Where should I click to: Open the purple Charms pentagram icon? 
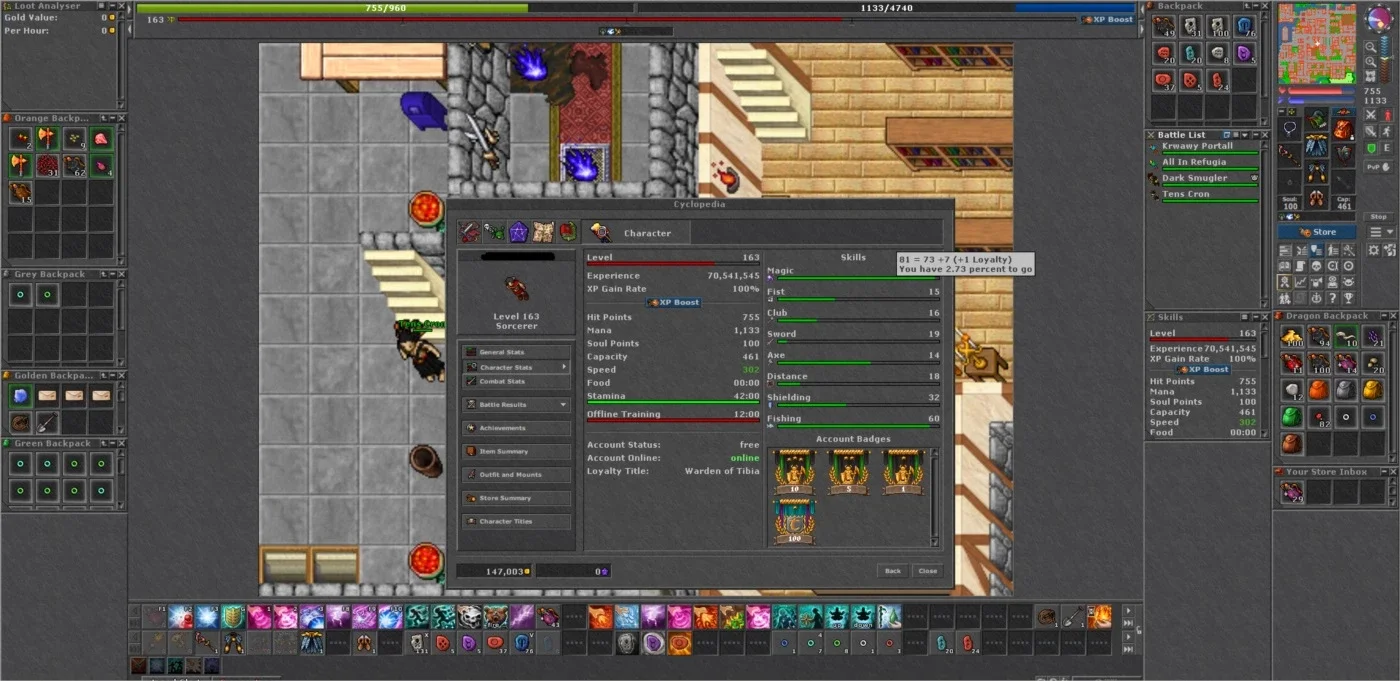point(518,232)
